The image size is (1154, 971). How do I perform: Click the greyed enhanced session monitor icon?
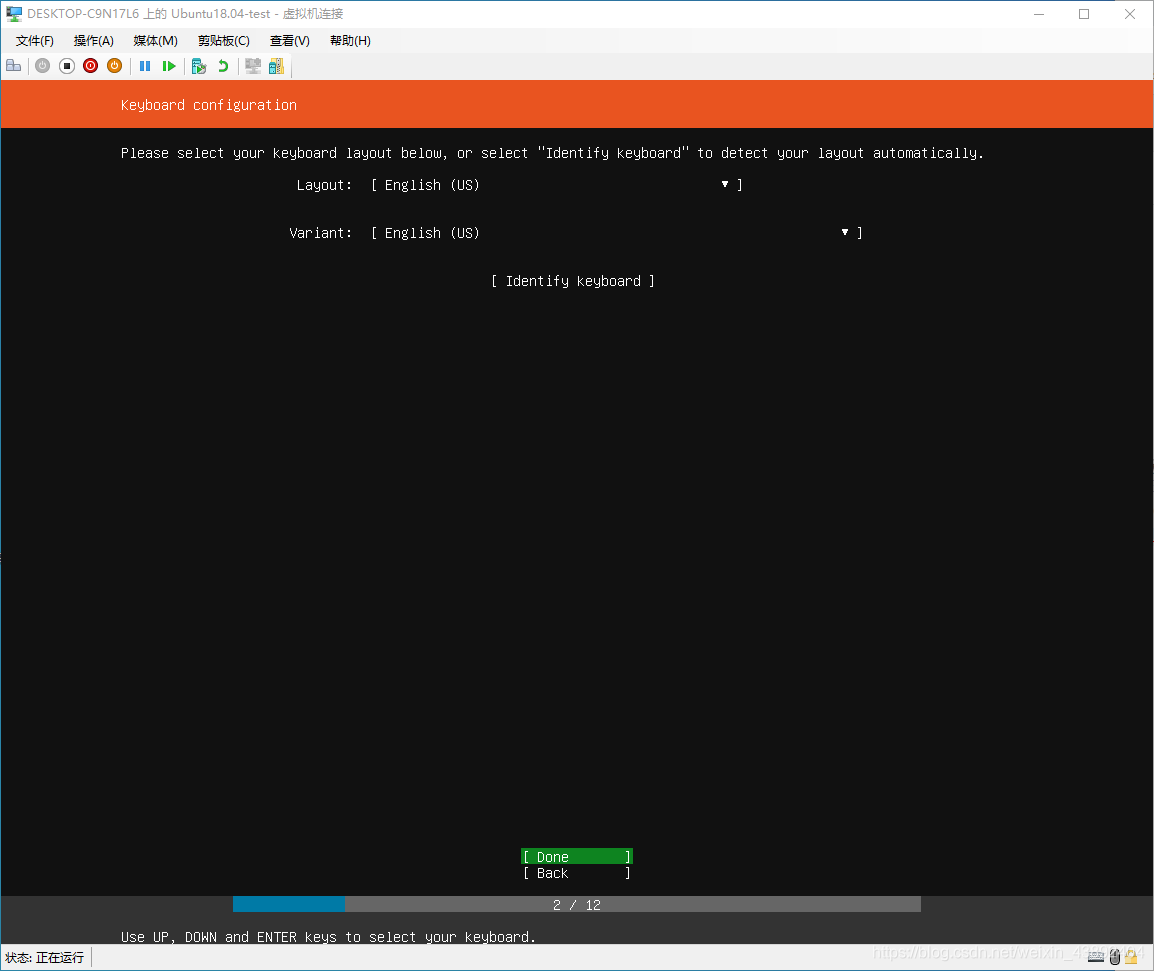tap(253, 66)
